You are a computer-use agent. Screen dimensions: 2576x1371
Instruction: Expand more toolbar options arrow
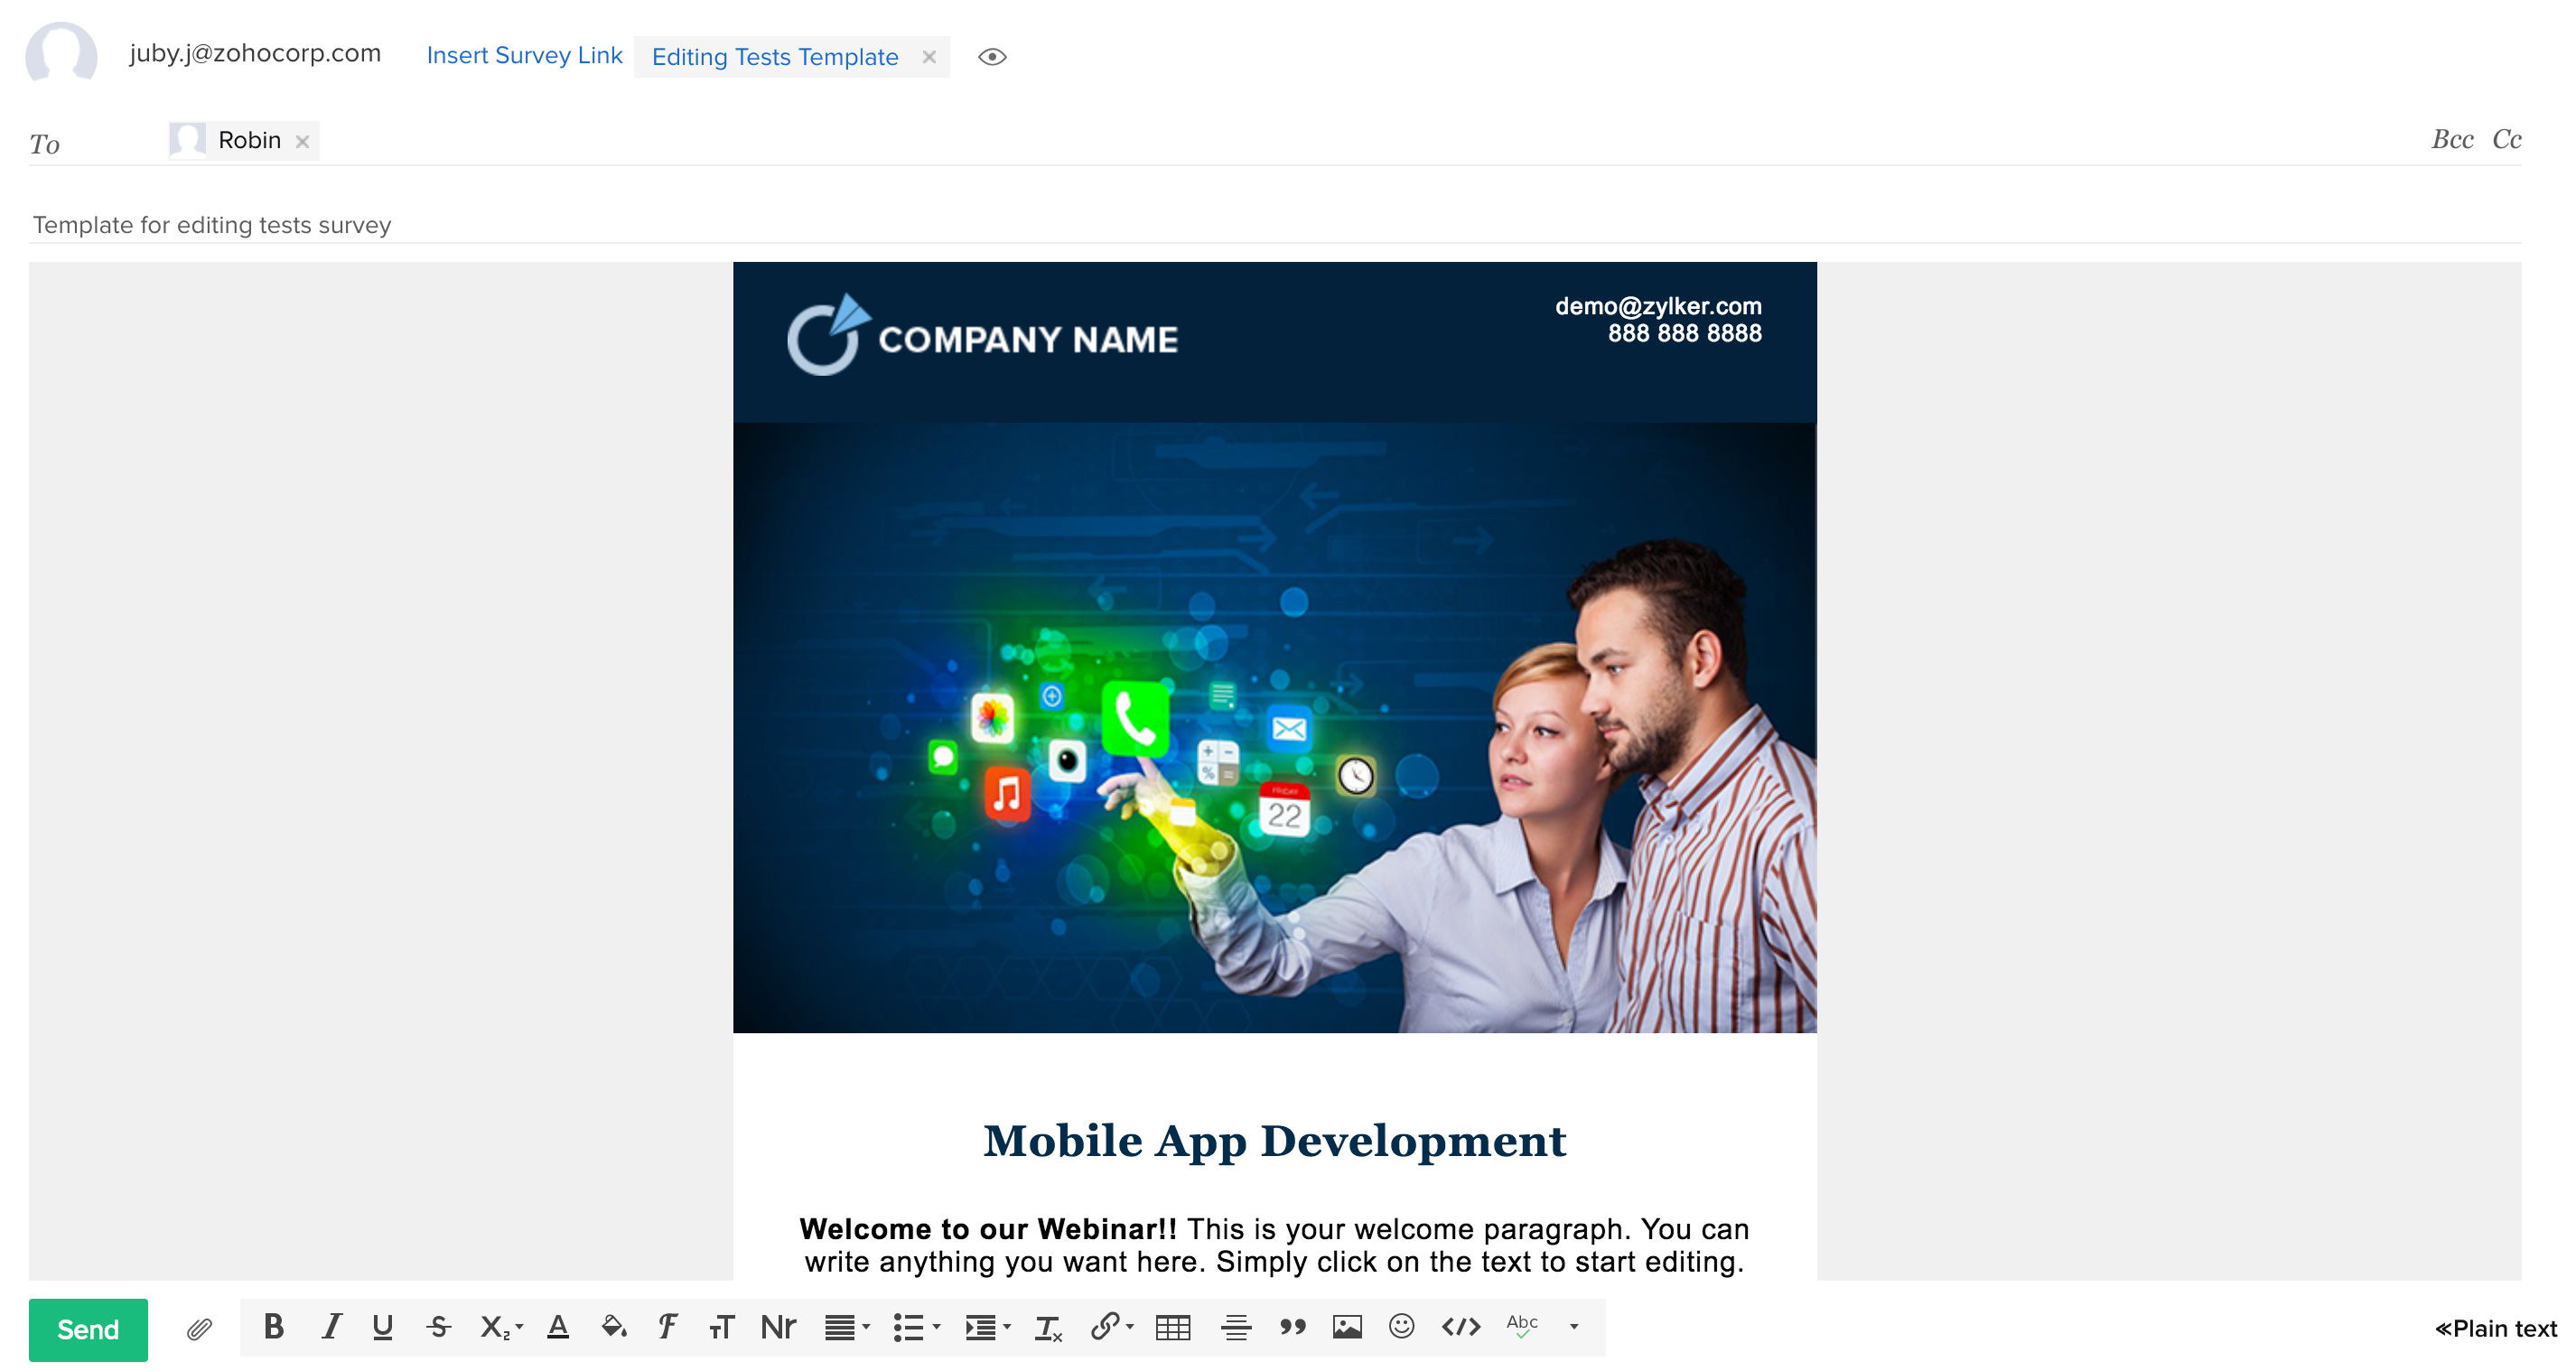pyautogui.click(x=1574, y=1327)
